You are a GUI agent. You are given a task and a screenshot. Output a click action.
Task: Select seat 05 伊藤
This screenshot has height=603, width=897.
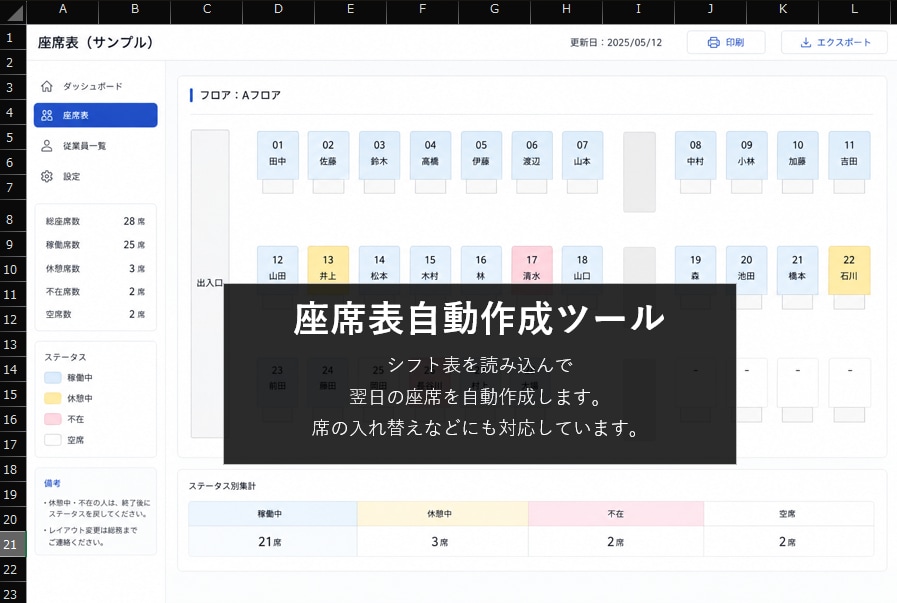[x=481, y=156]
